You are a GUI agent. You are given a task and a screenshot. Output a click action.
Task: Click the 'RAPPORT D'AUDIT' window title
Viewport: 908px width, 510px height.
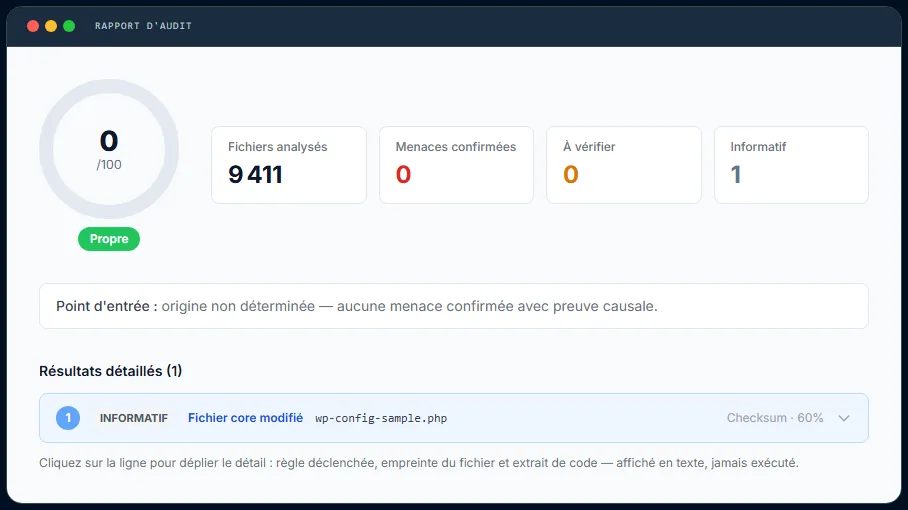coord(143,26)
